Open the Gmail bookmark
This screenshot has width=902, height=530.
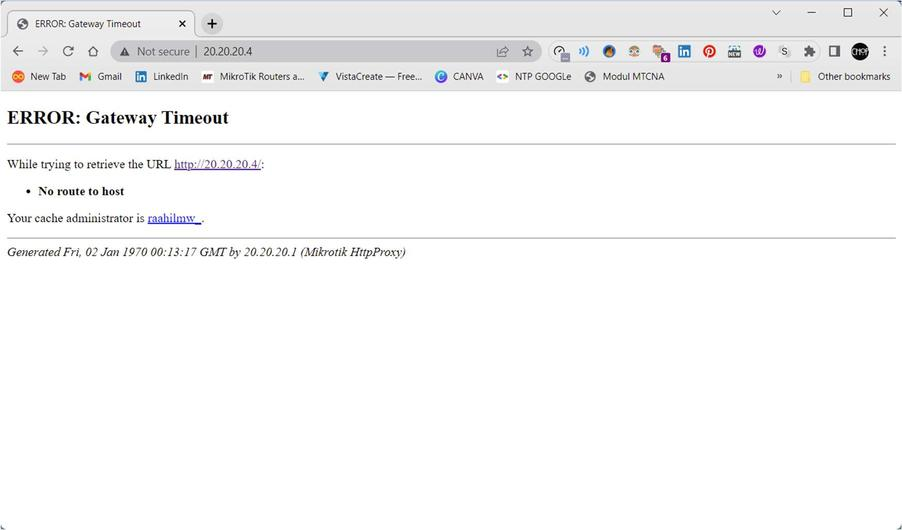click(100, 76)
